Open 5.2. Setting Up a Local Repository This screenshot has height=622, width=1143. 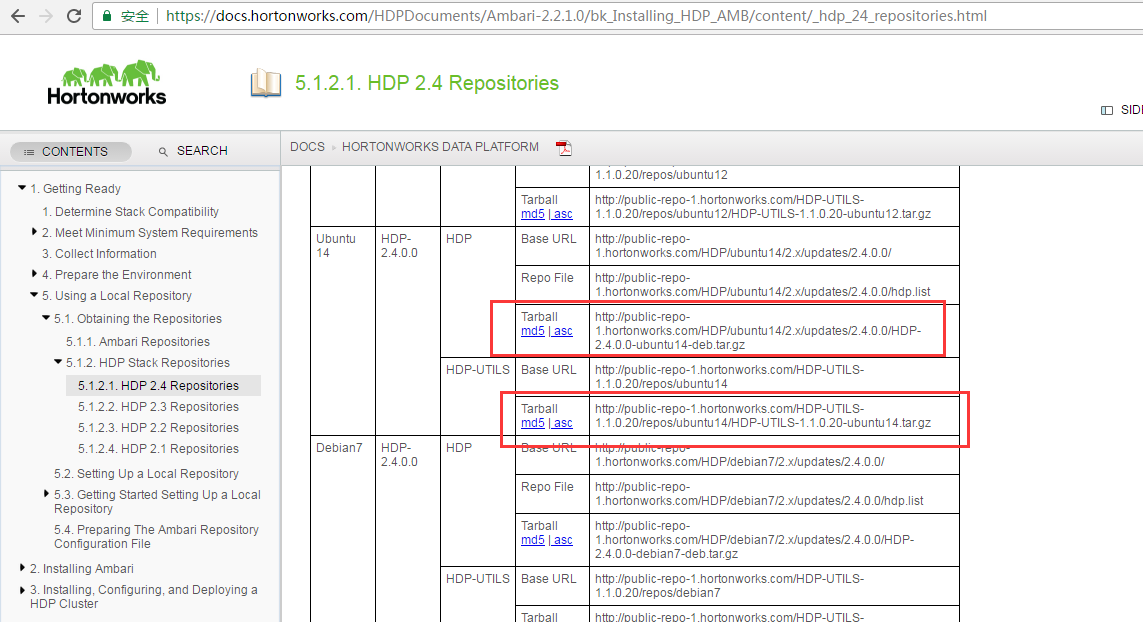tap(146, 474)
